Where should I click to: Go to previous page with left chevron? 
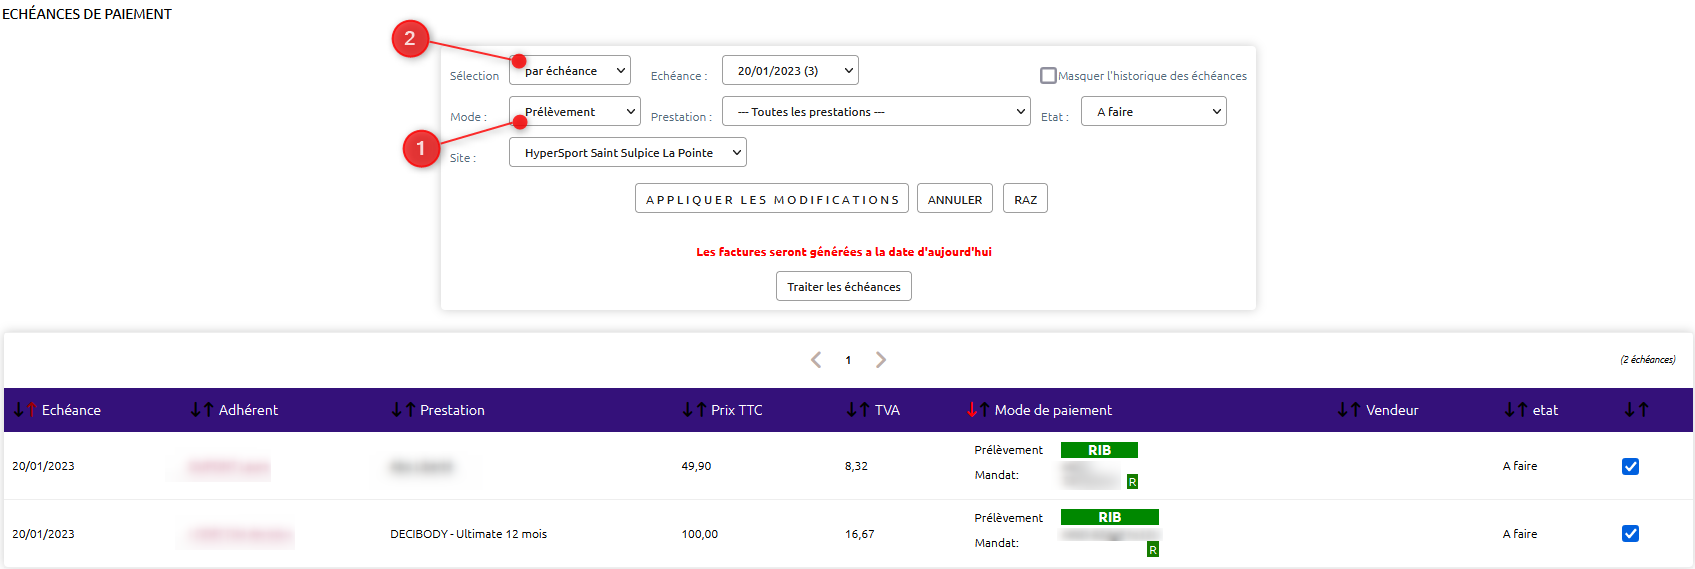coord(816,360)
